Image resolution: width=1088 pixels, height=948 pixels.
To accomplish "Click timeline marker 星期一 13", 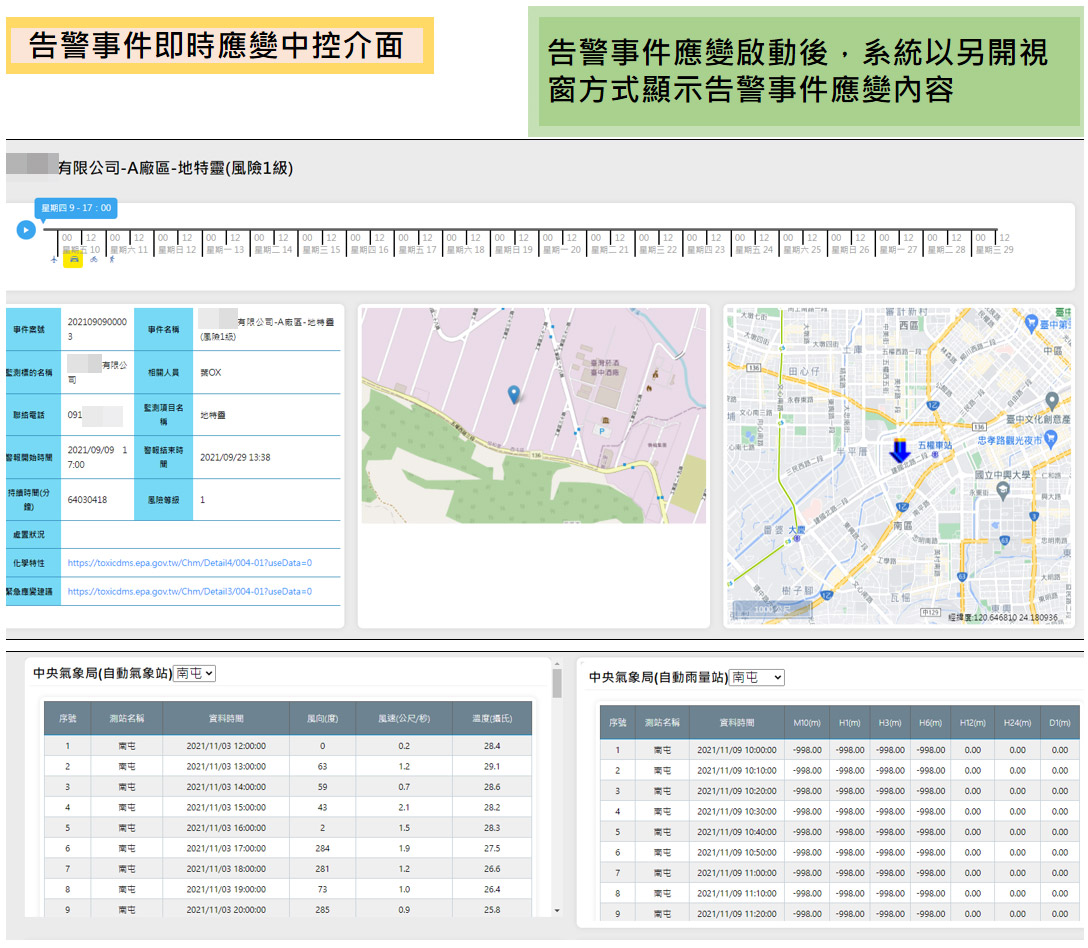I will coord(225,250).
